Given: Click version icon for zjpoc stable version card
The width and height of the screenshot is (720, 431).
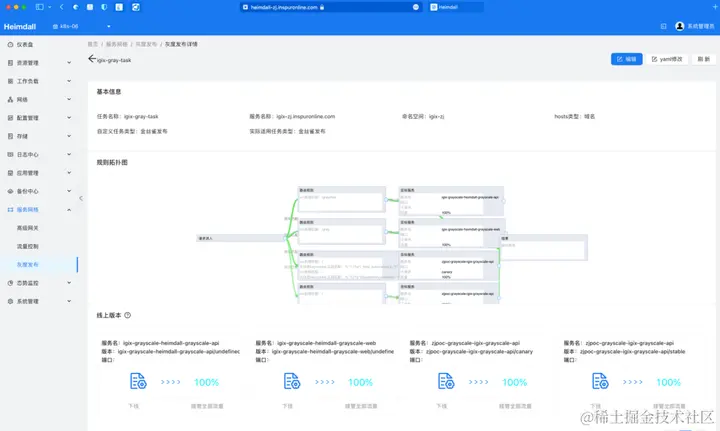Looking at the screenshot, I should (600, 381).
